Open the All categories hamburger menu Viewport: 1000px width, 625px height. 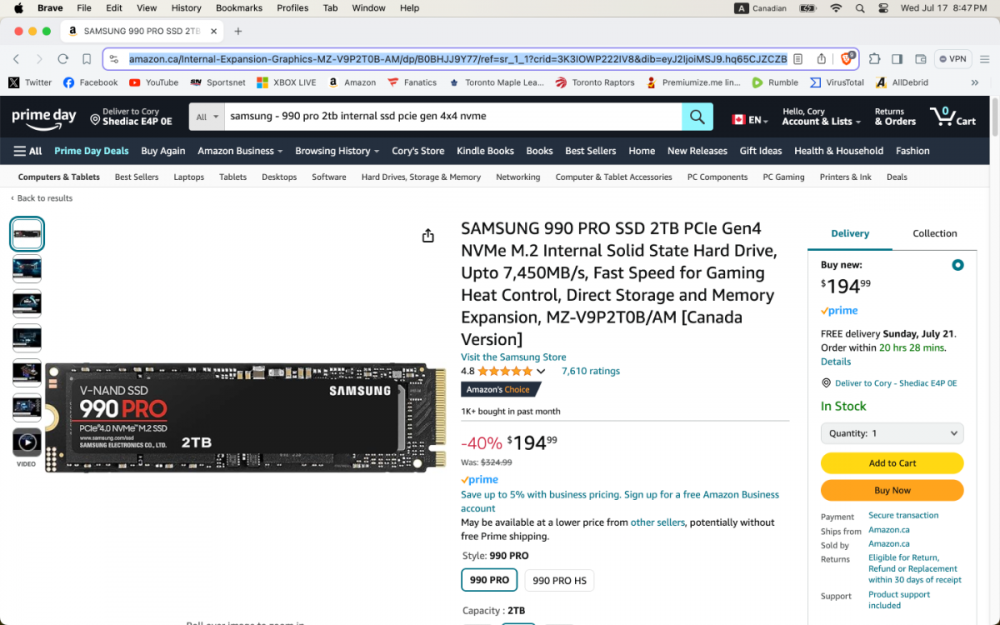point(24,150)
